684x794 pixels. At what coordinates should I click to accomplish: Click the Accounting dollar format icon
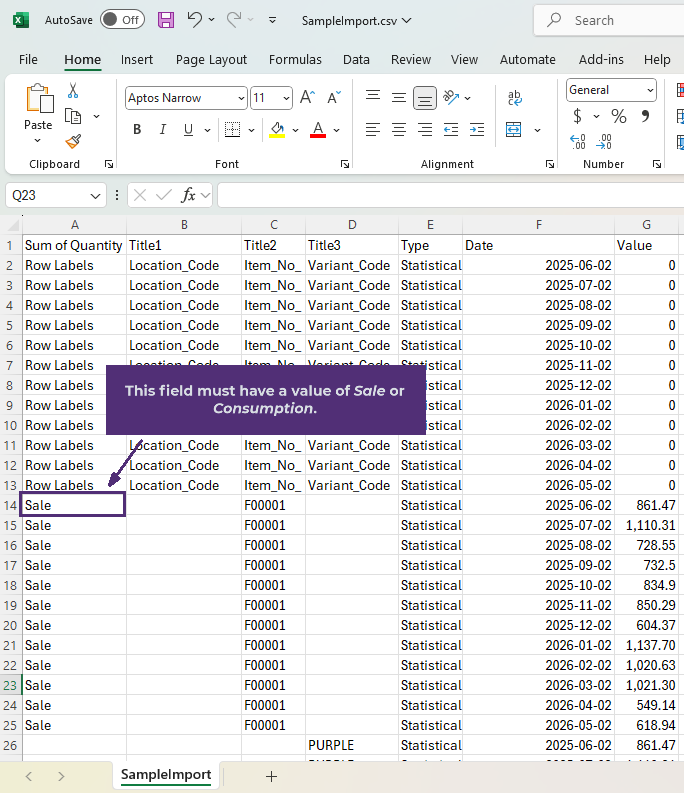coord(577,116)
